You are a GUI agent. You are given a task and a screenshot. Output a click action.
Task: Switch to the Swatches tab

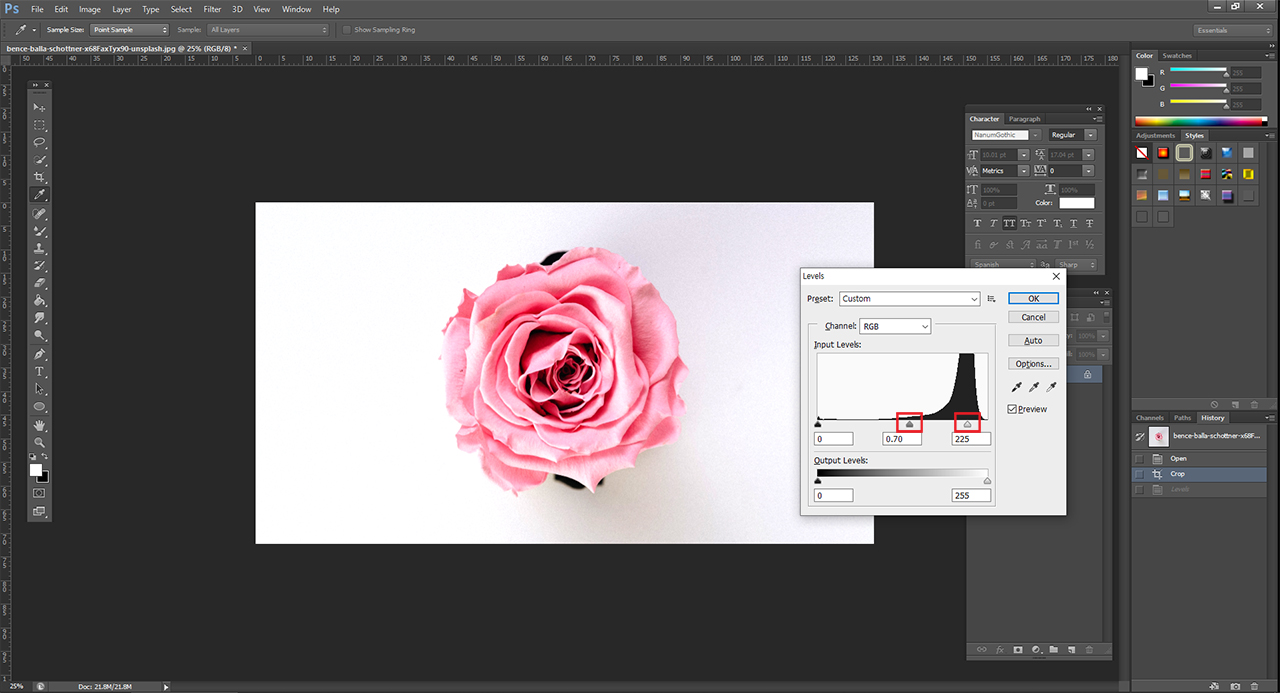(1177, 56)
